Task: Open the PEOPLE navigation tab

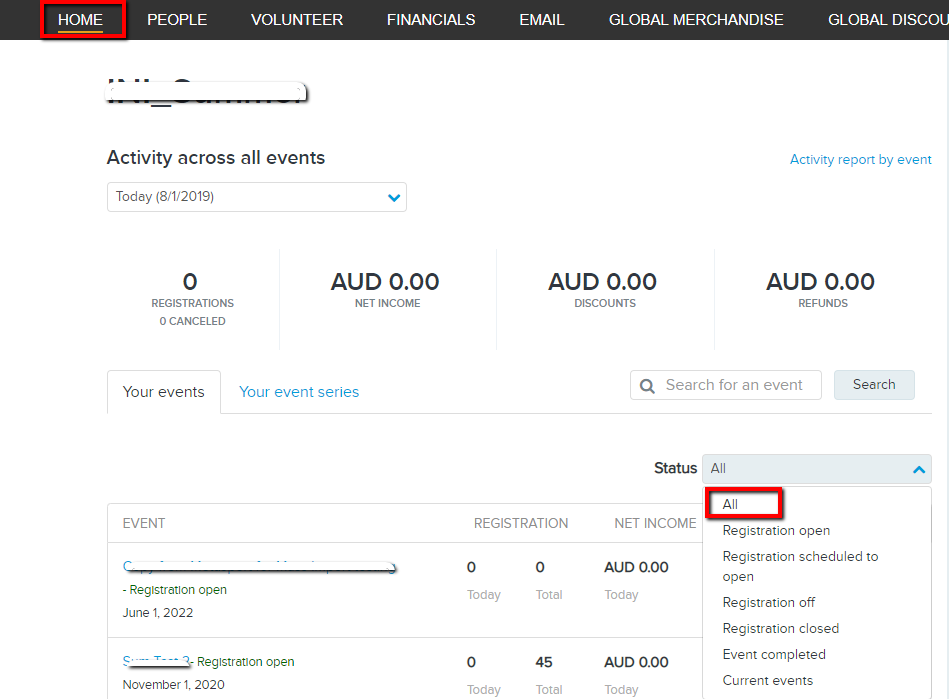Action: (x=177, y=20)
